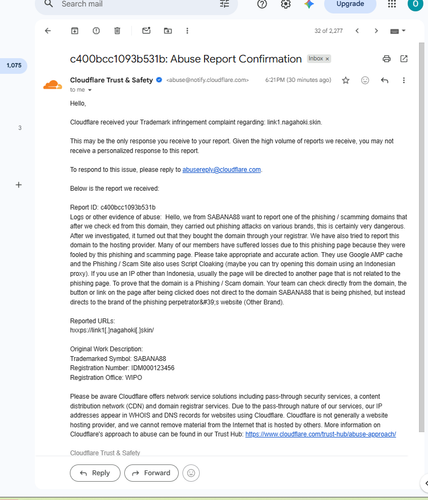Add an emoji reaction in the message header
This screenshot has height=500, width=428.
click(x=365, y=80)
